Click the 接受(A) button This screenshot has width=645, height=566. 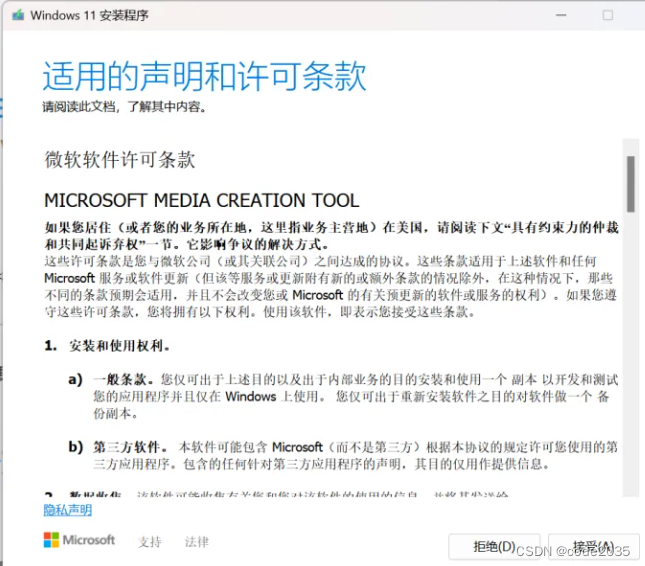coord(594,547)
